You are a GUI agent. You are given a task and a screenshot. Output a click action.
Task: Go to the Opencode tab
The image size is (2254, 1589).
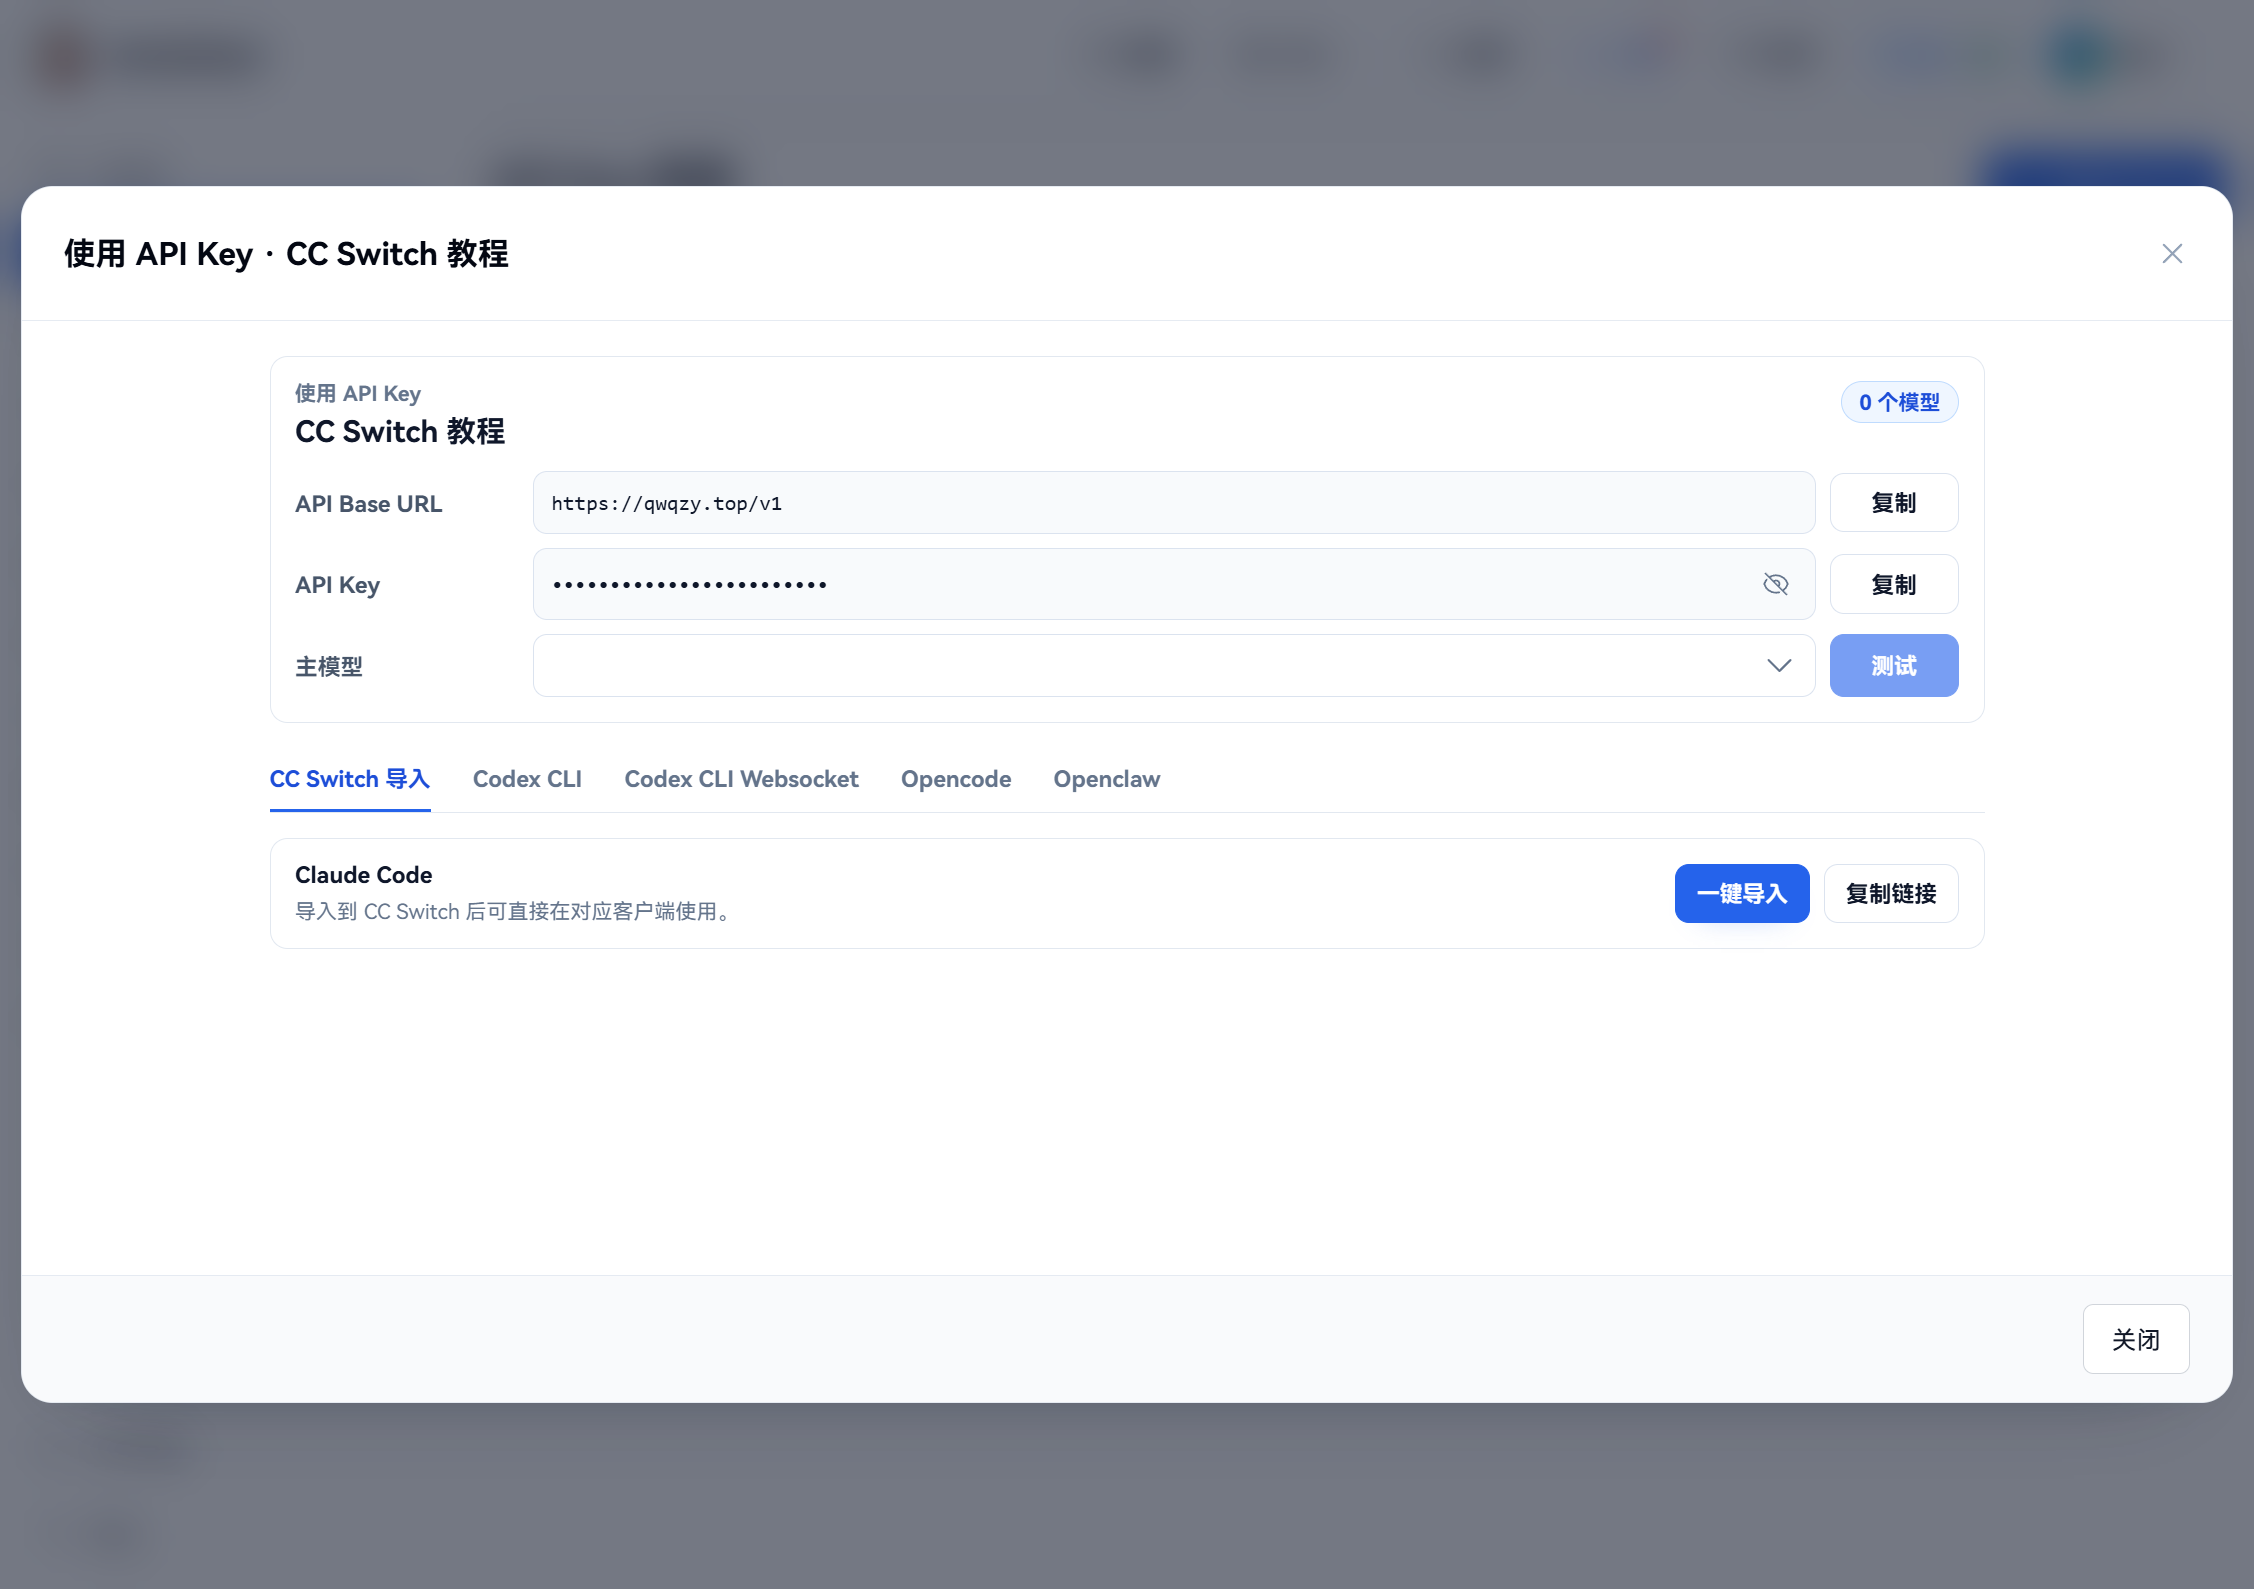pos(956,779)
